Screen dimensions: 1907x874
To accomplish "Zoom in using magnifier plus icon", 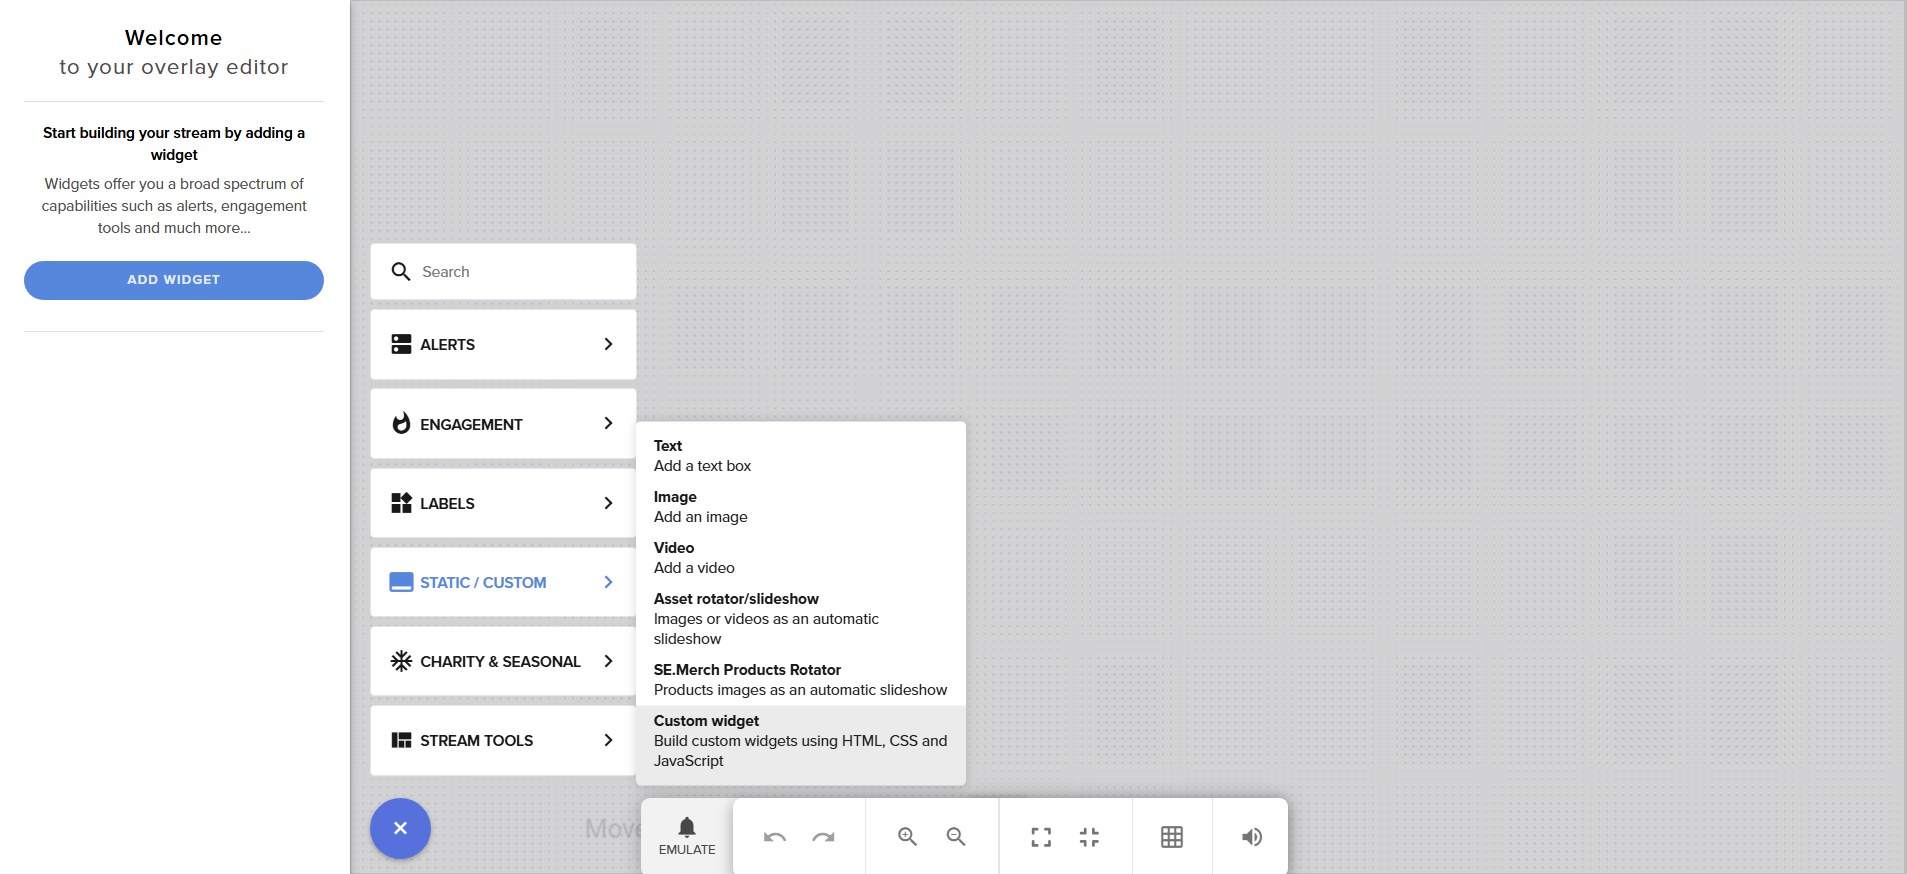I will [x=907, y=837].
